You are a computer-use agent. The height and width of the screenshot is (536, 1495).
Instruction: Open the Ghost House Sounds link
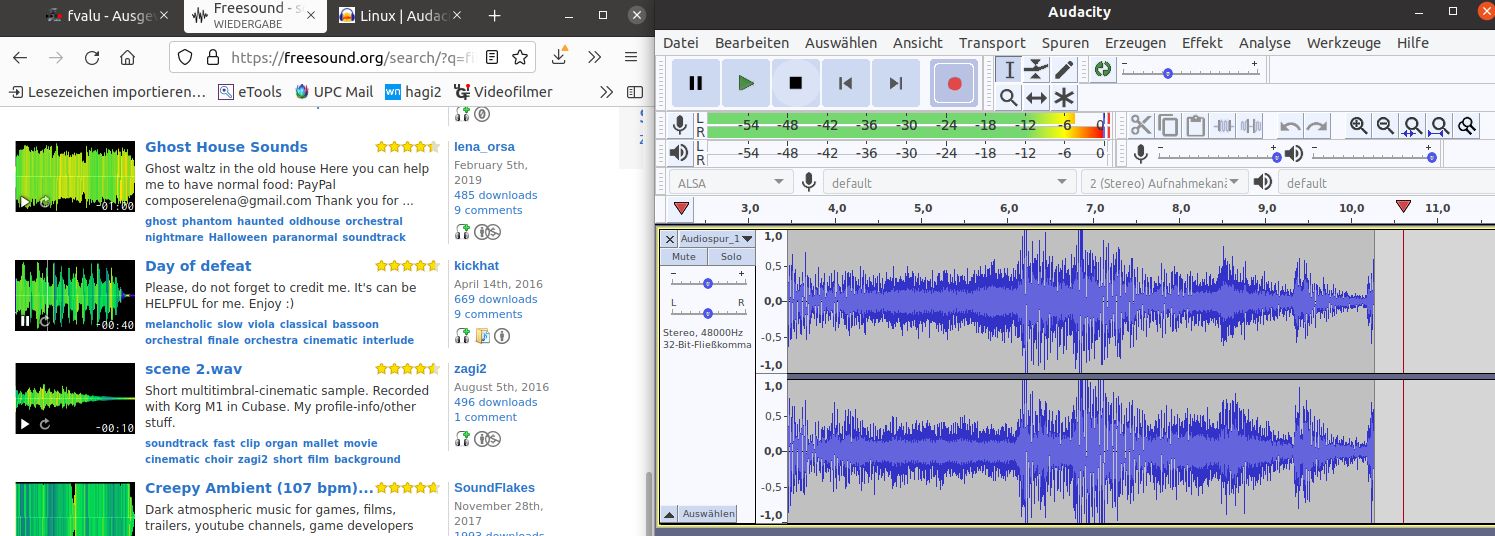pyautogui.click(x=226, y=147)
